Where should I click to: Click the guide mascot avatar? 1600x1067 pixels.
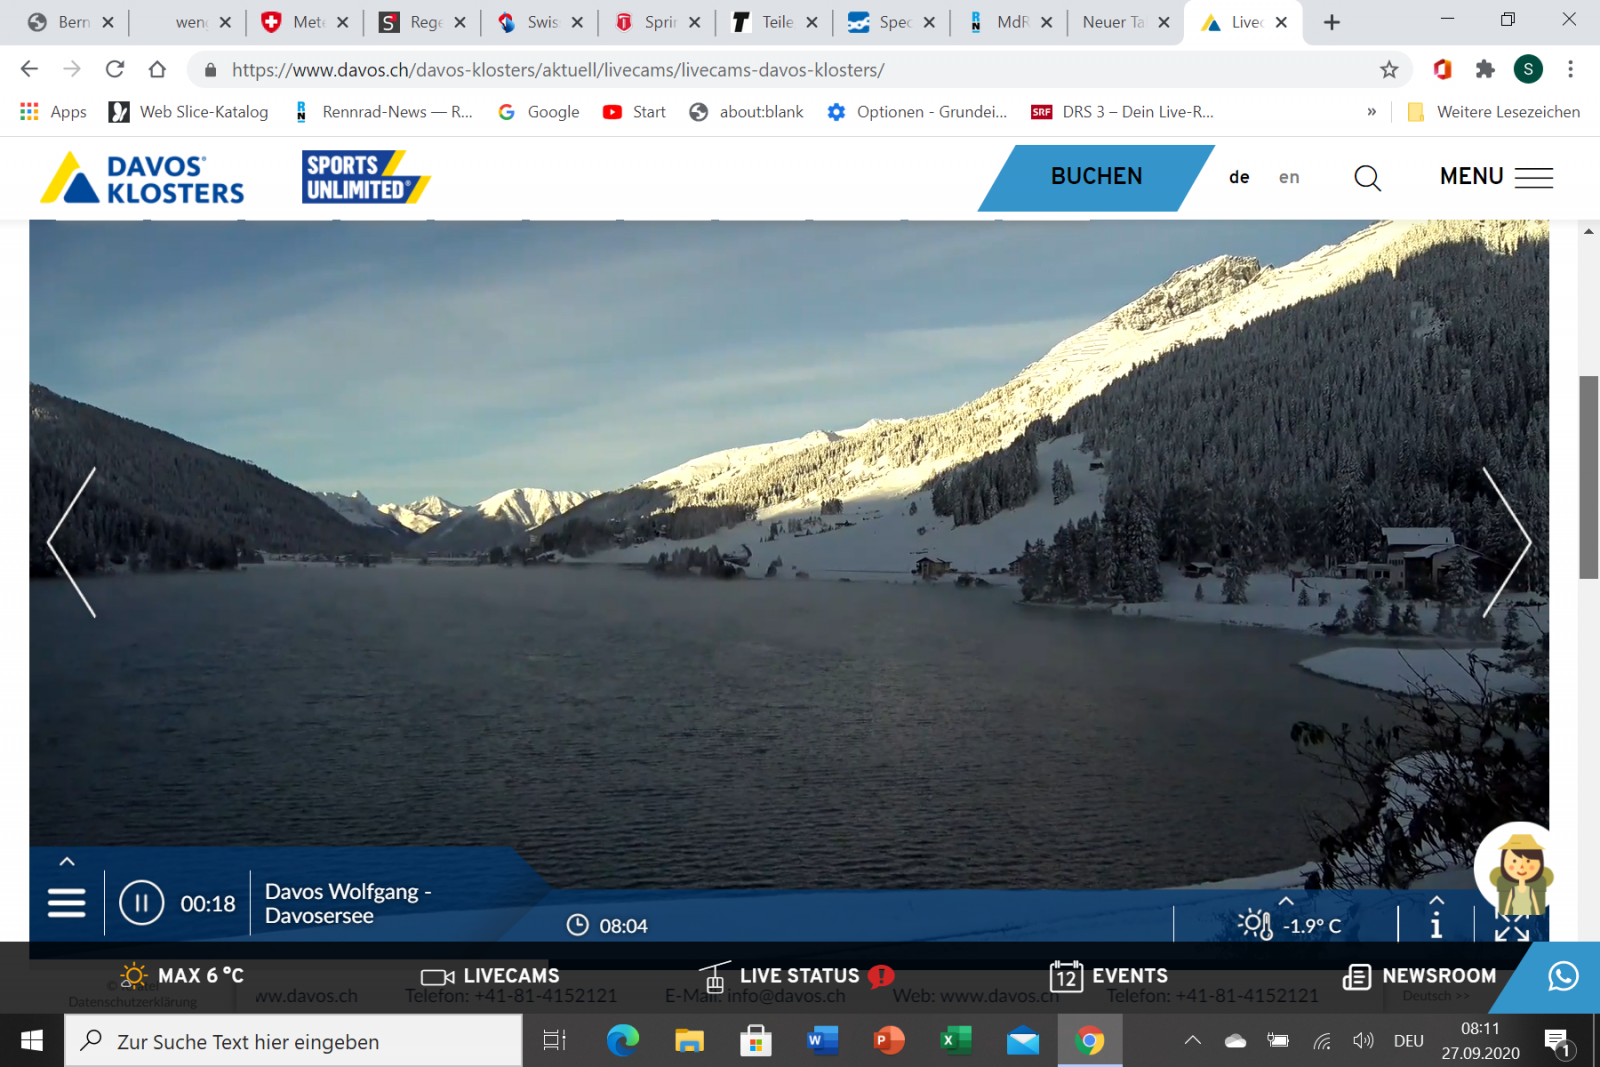1518,868
